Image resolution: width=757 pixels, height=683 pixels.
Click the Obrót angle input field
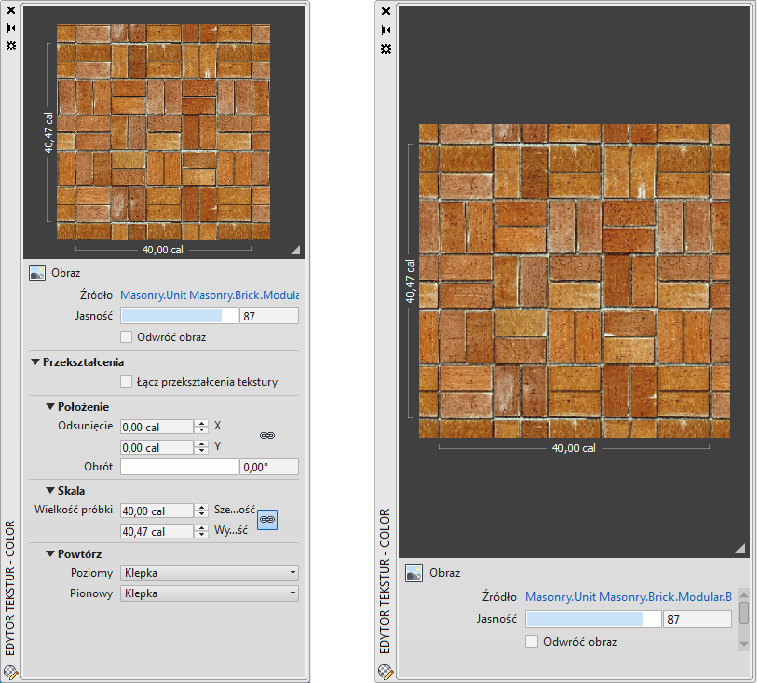(268, 467)
